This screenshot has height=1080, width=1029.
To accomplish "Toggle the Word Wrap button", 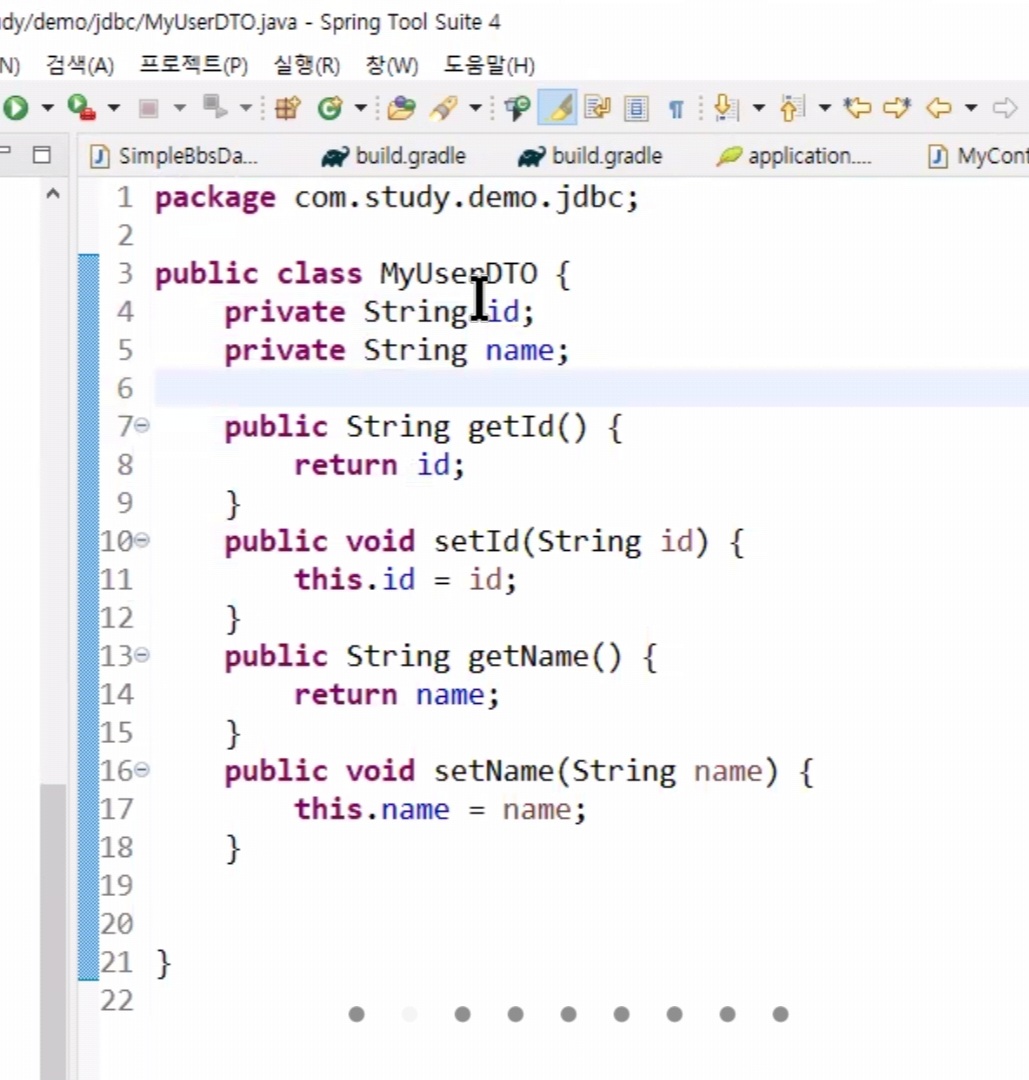I will click(598, 108).
